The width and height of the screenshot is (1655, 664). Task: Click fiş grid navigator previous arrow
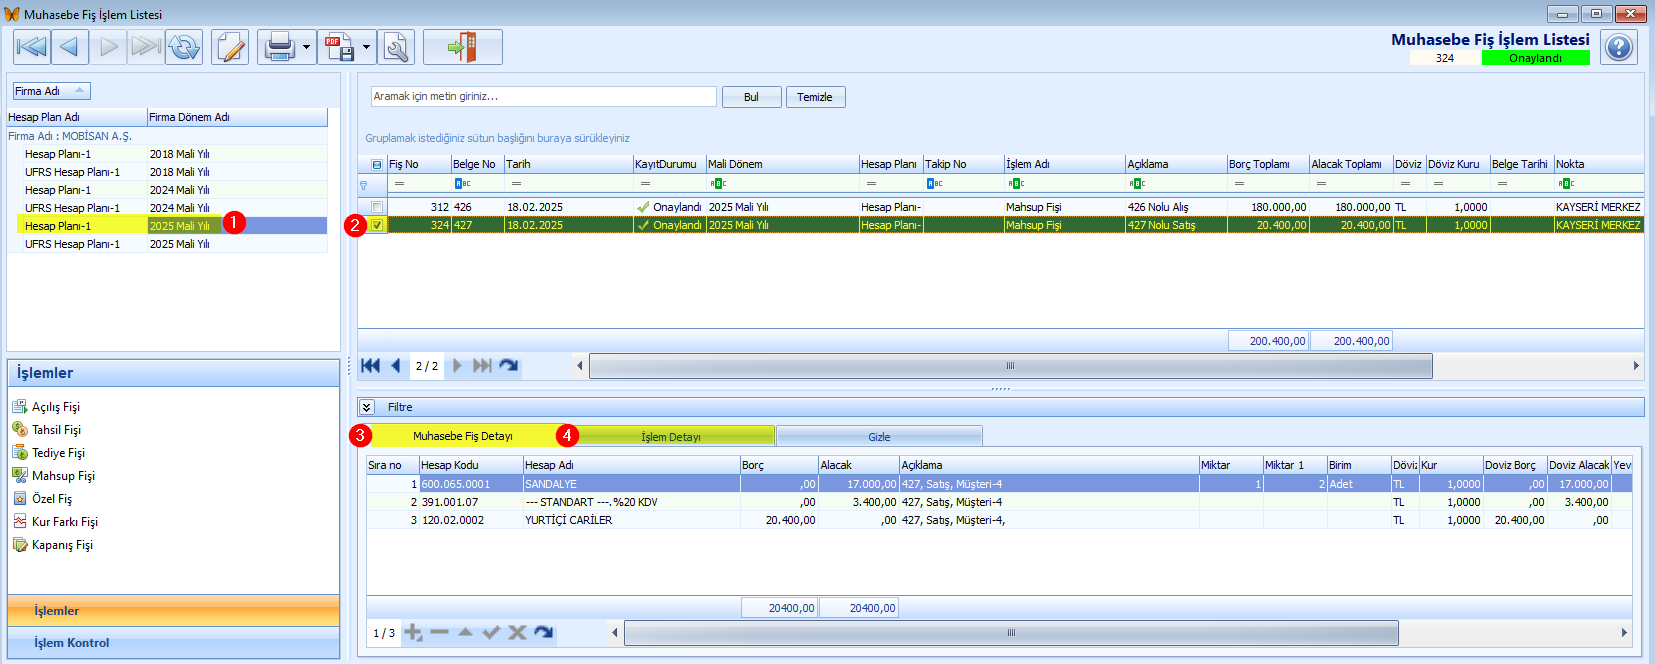point(396,366)
